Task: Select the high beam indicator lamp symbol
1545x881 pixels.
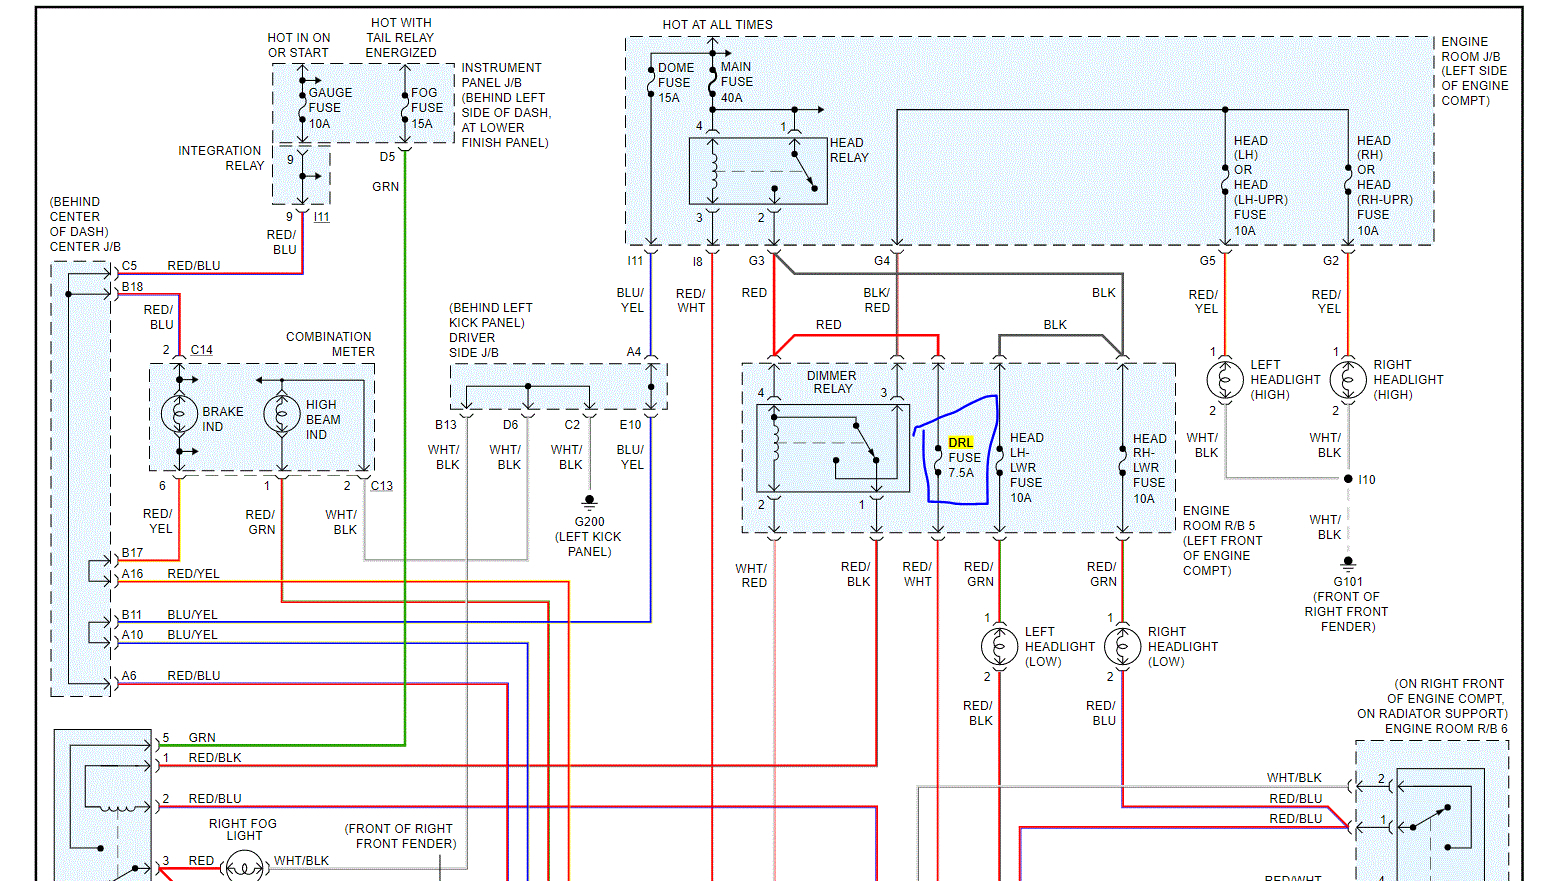Action: point(282,412)
